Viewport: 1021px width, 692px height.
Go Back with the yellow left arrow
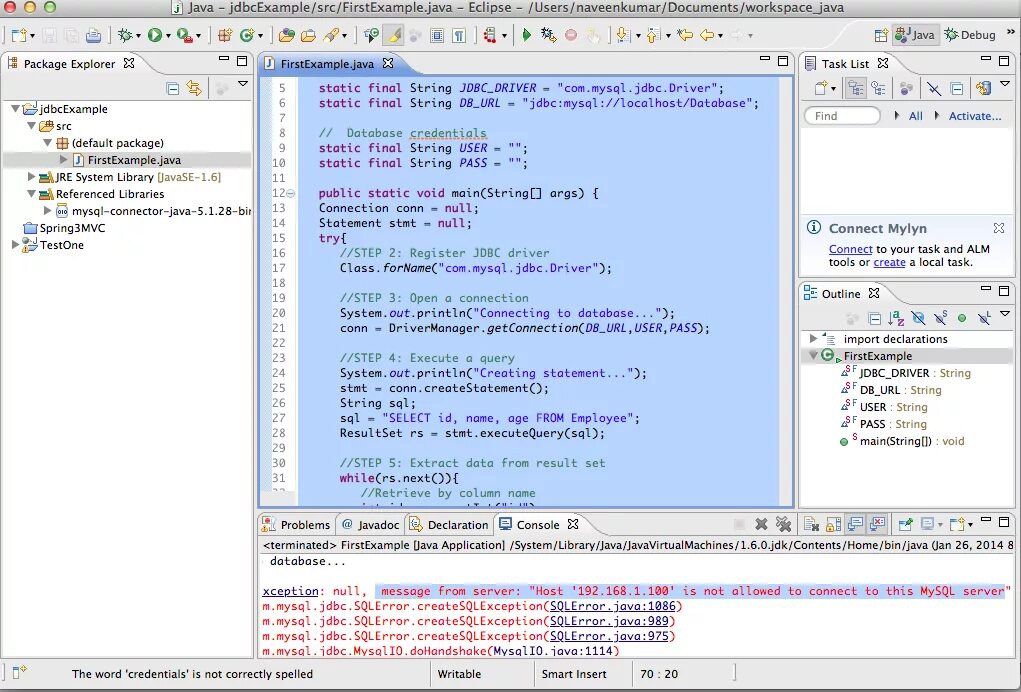tap(707, 35)
